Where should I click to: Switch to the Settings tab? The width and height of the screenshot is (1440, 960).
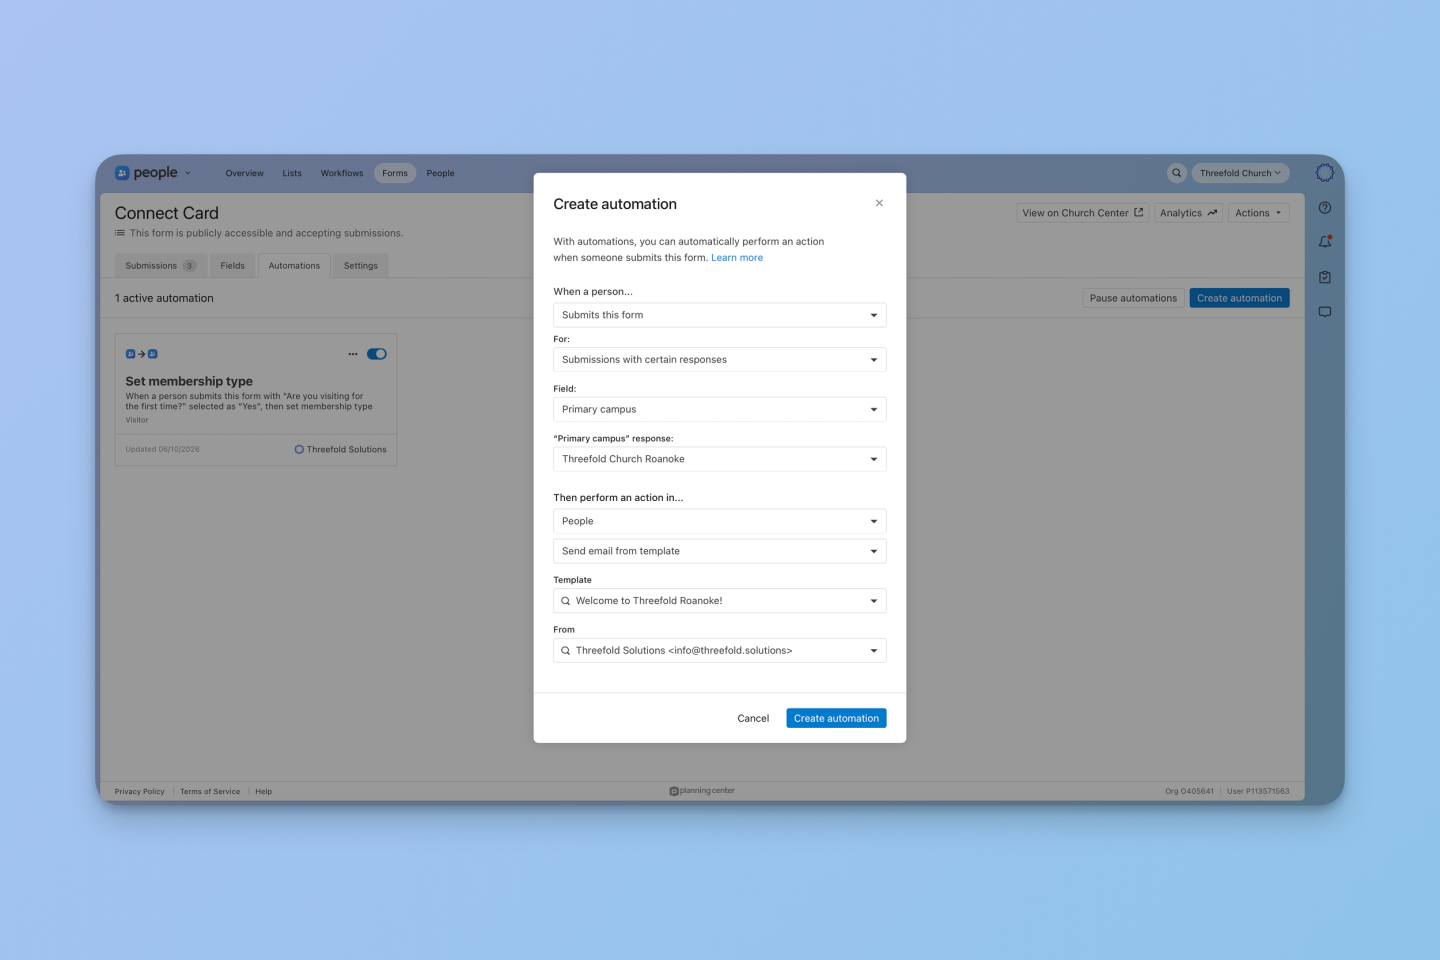tap(361, 266)
